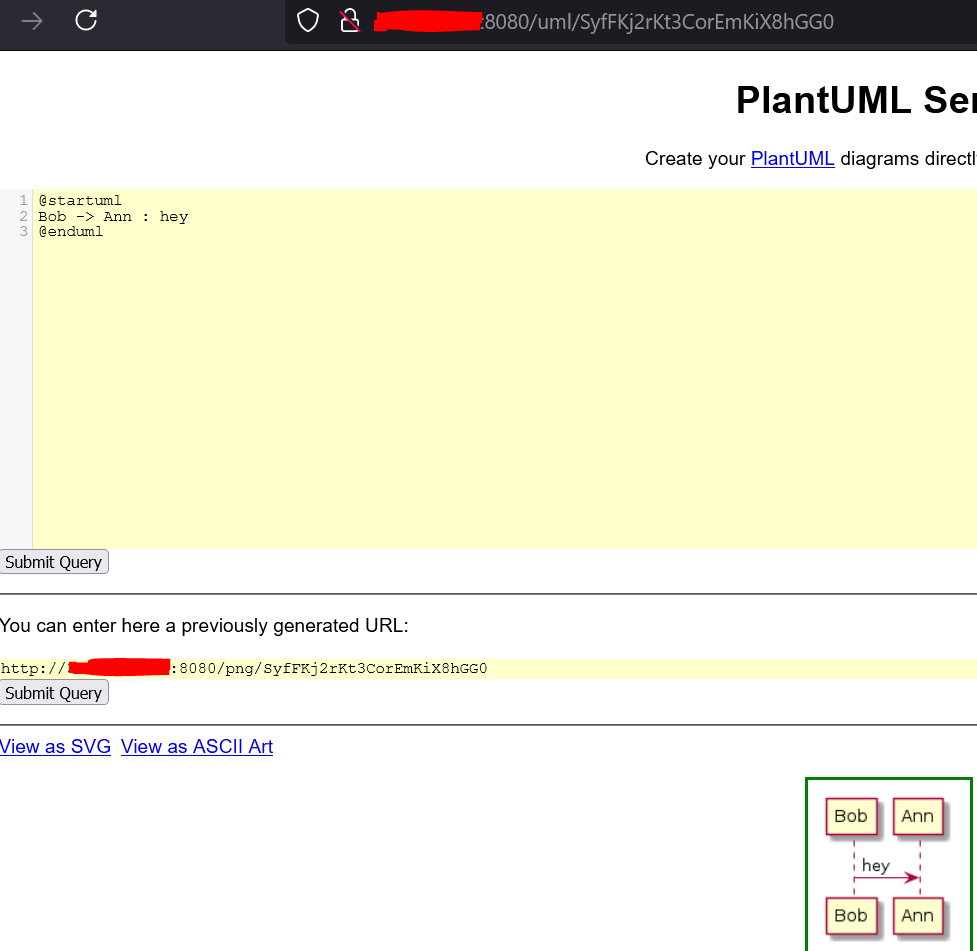Click the @startuml line in the editor
Viewport: 977px width, 951px height.
(x=80, y=200)
